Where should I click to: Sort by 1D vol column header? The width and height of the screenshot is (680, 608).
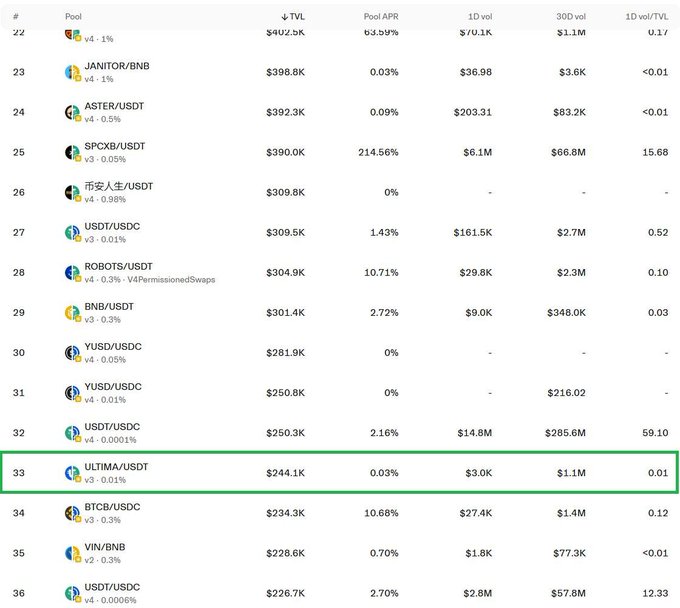[x=480, y=16]
